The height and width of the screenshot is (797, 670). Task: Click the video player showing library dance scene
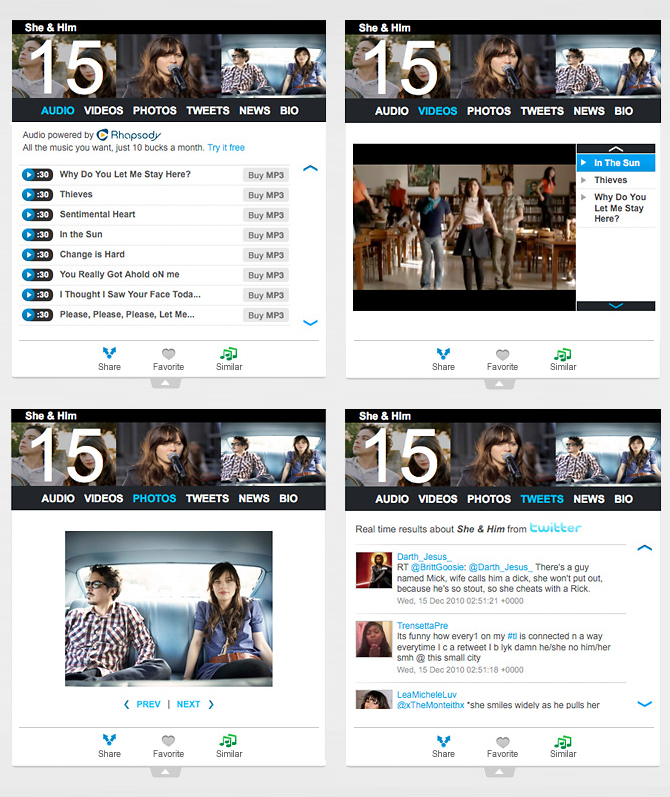[x=464, y=227]
